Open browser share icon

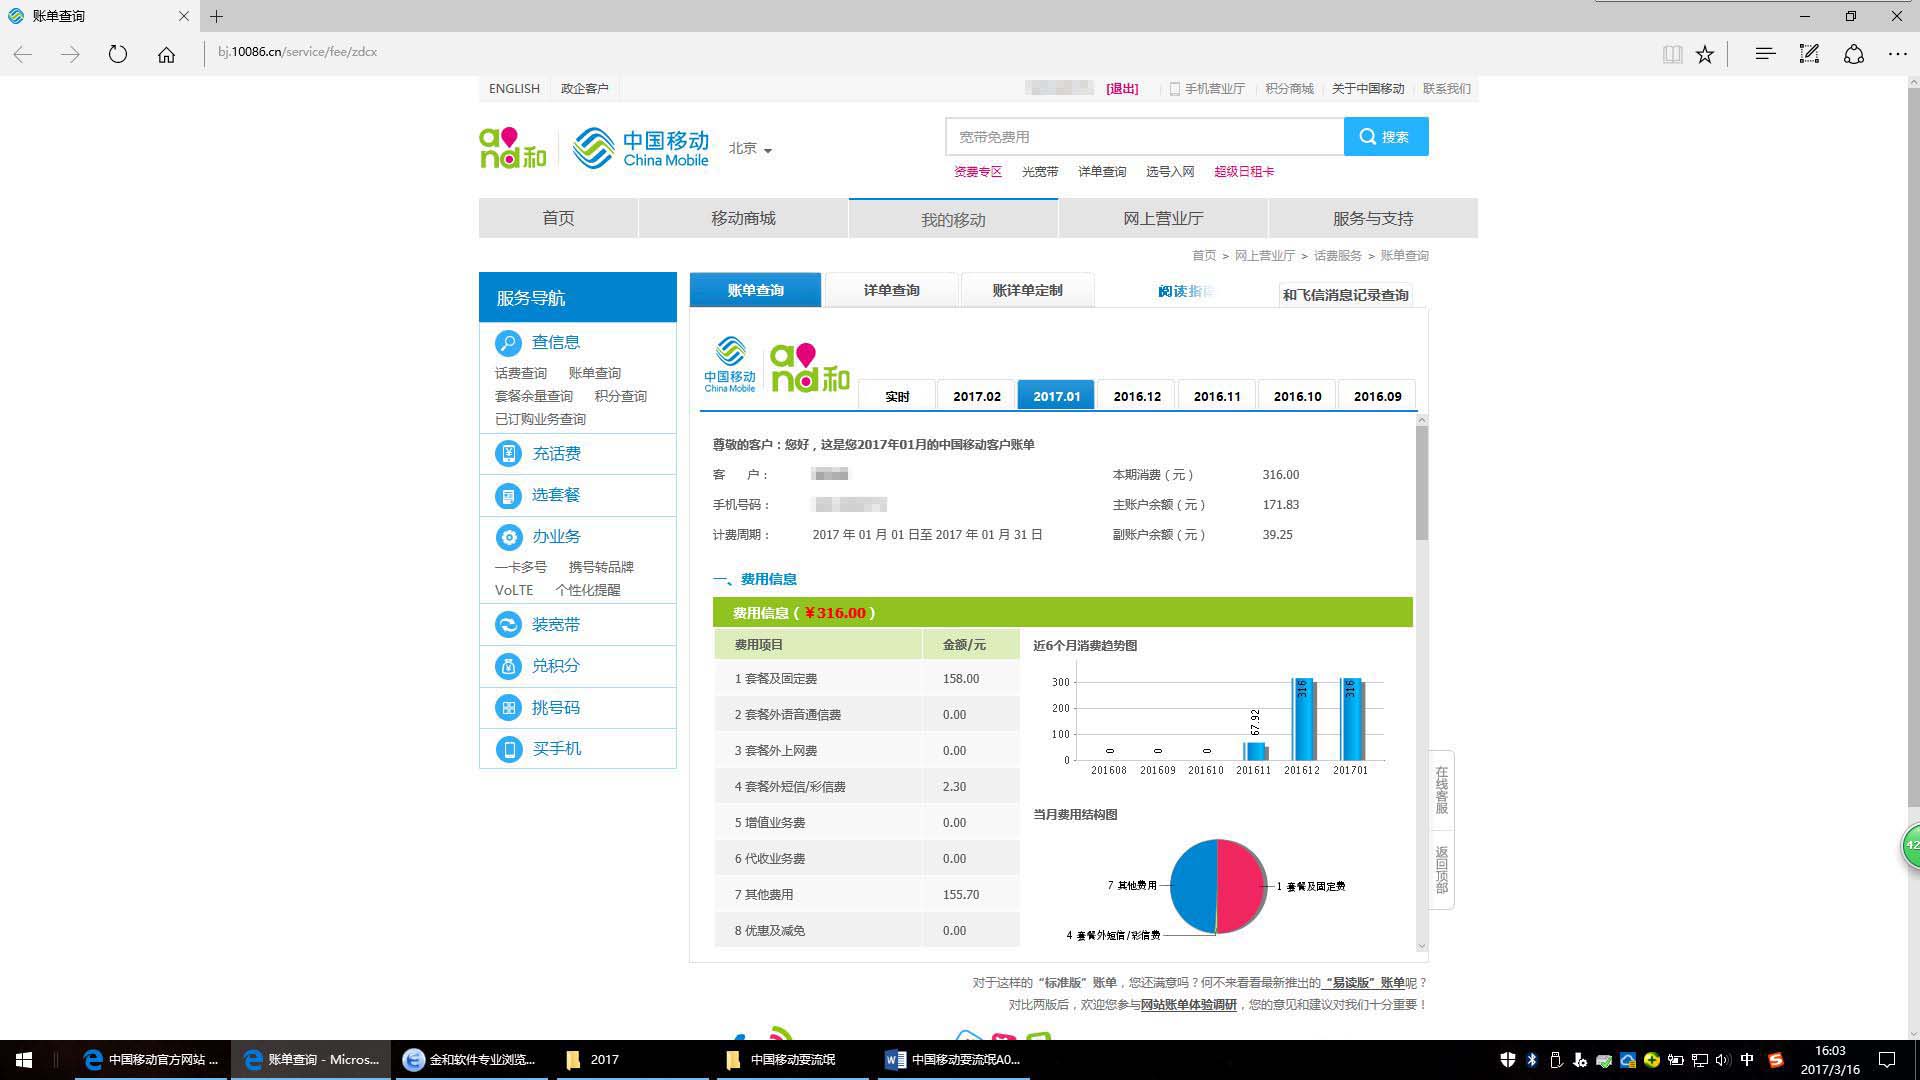pyautogui.click(x=1854, y=54)
